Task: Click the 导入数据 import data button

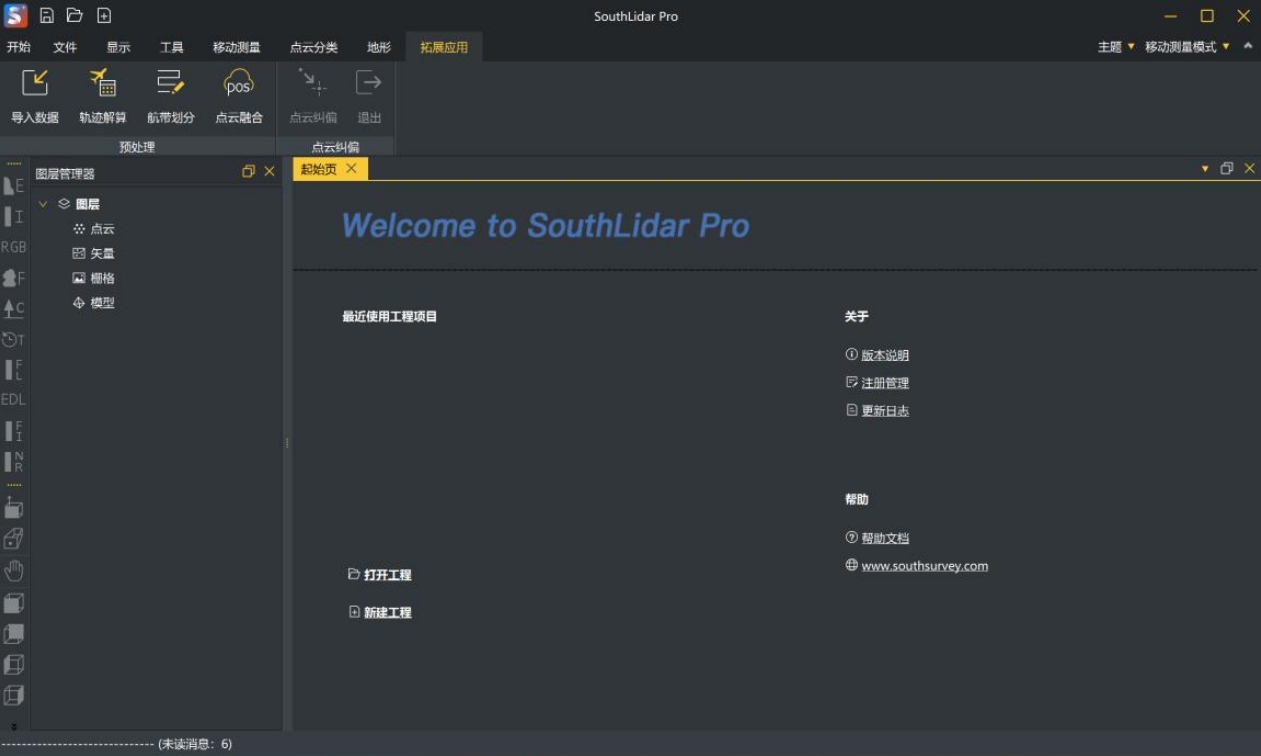Action: tap(35, 97)
